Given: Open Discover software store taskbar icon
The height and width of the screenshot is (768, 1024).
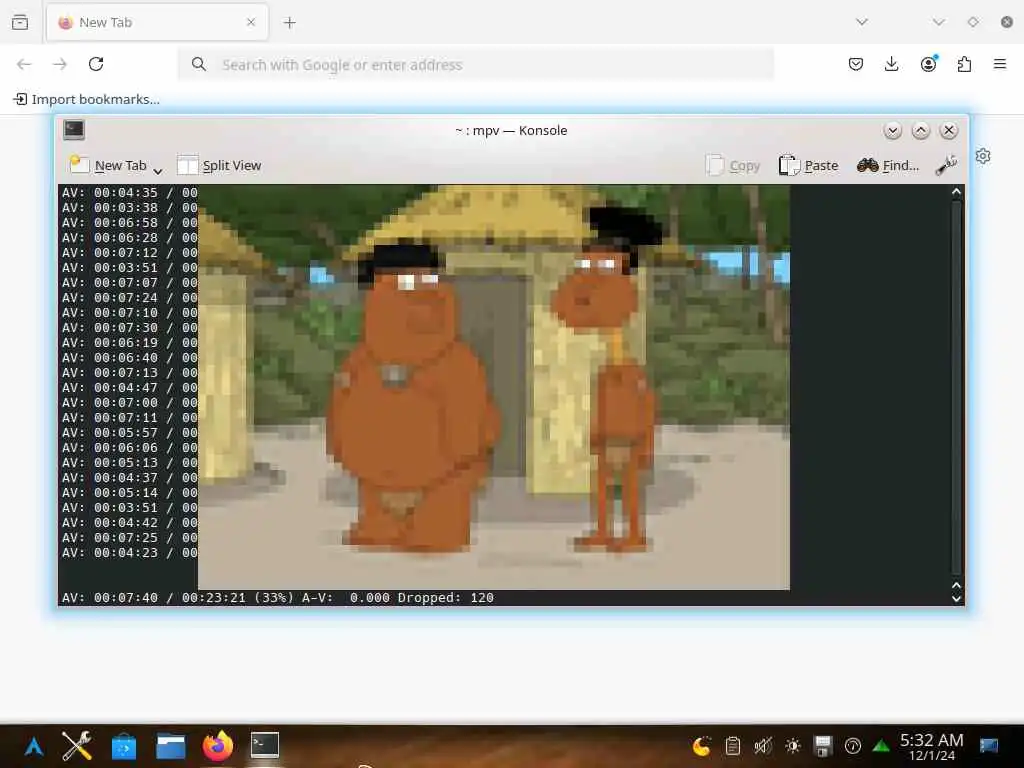Looking at the screenshot, I should (124, 746).
